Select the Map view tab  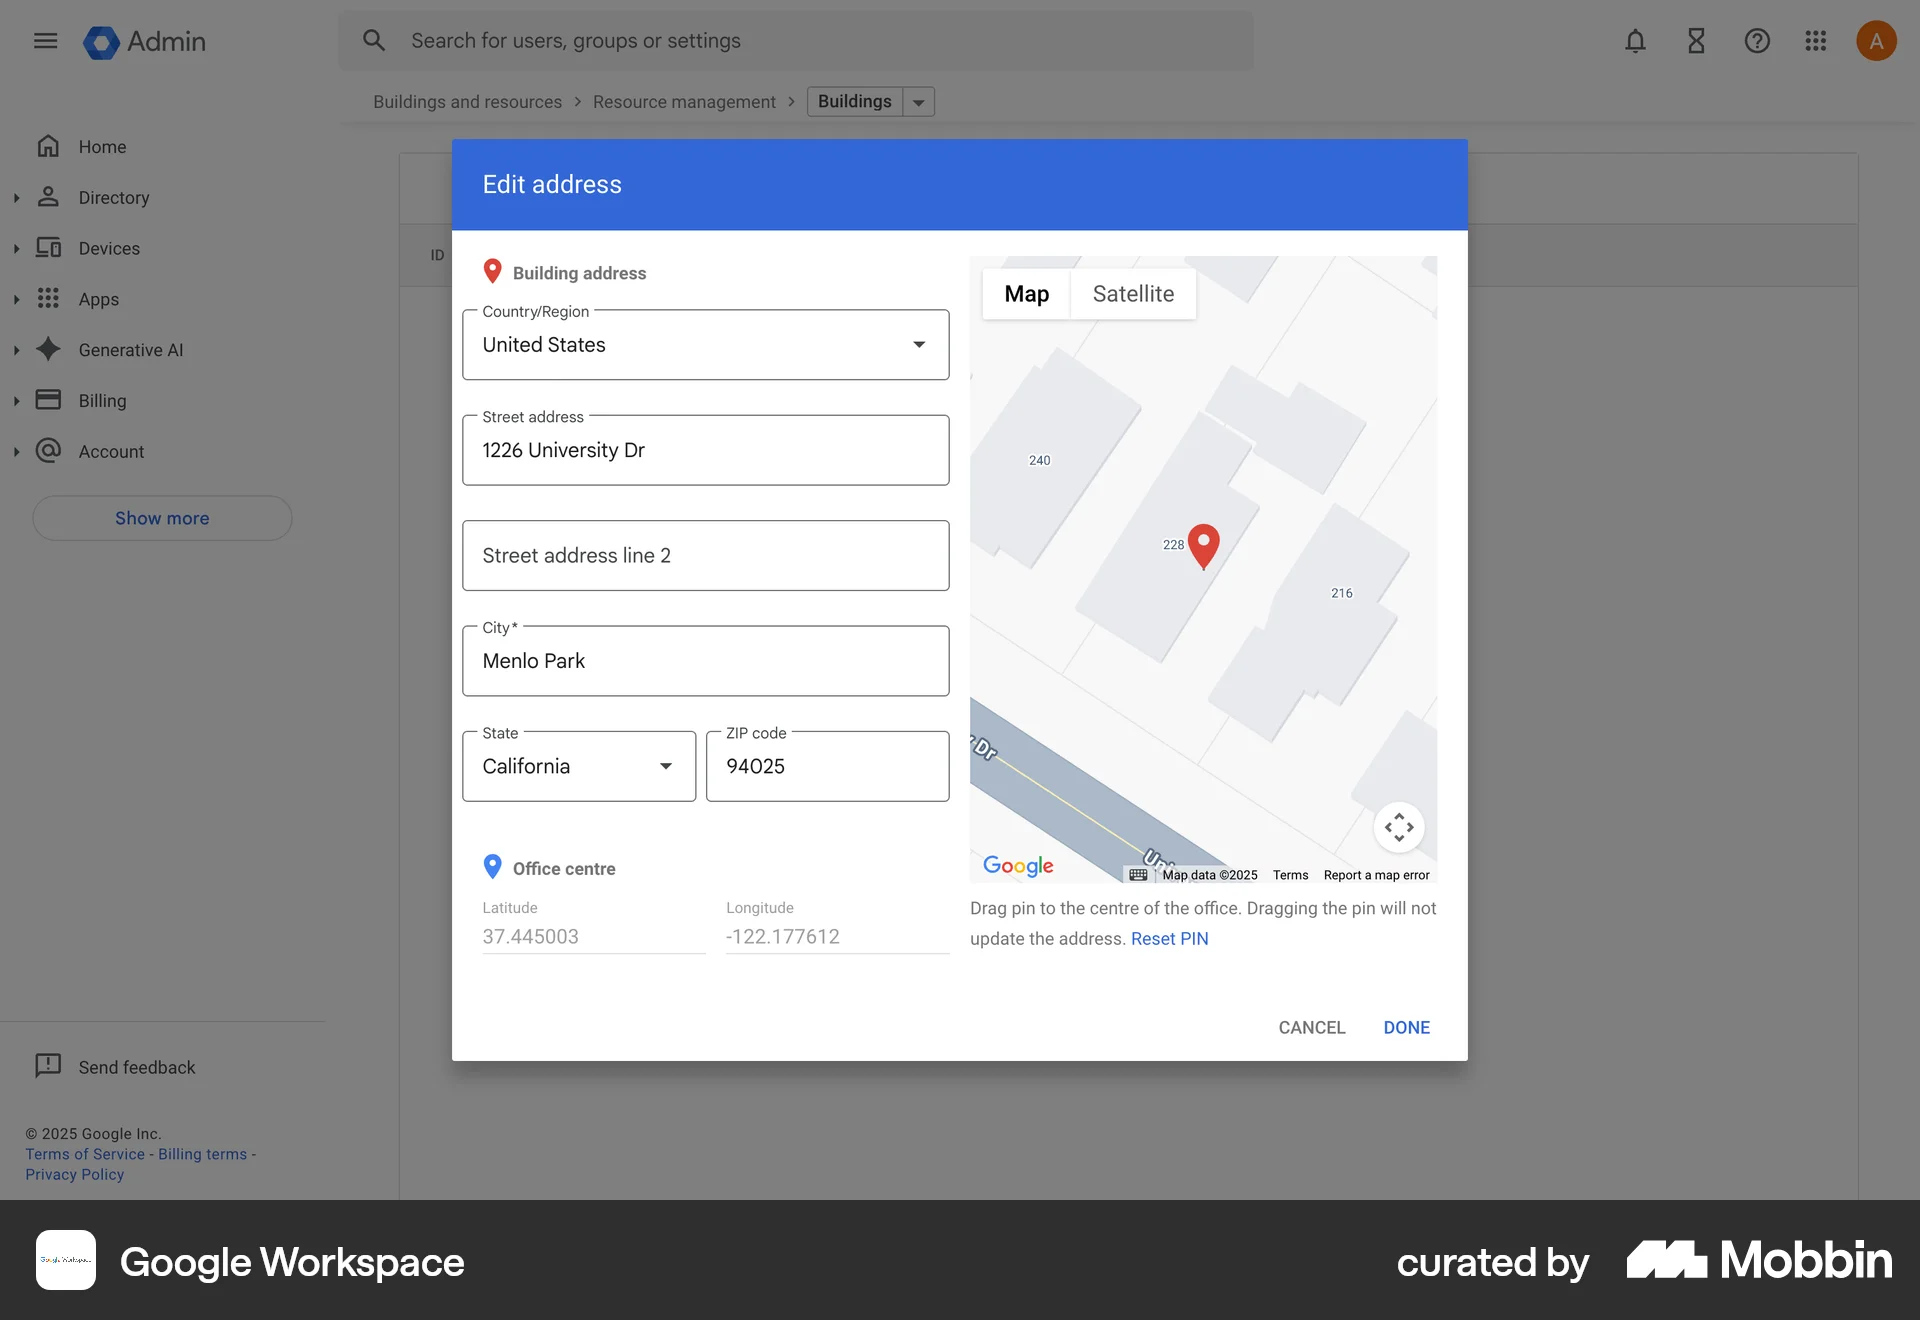tap(1026, 293)
